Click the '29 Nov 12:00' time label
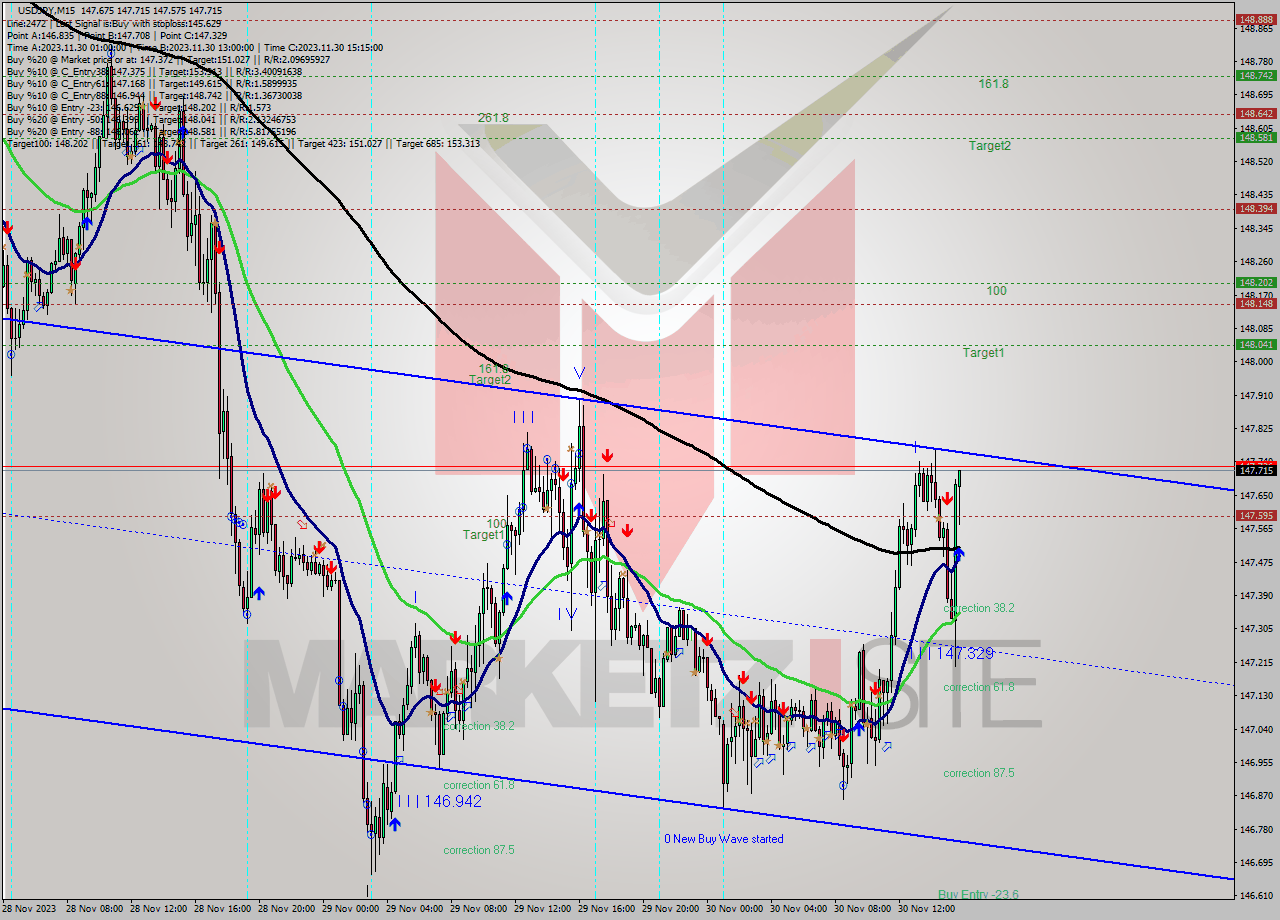 [543, 910]
